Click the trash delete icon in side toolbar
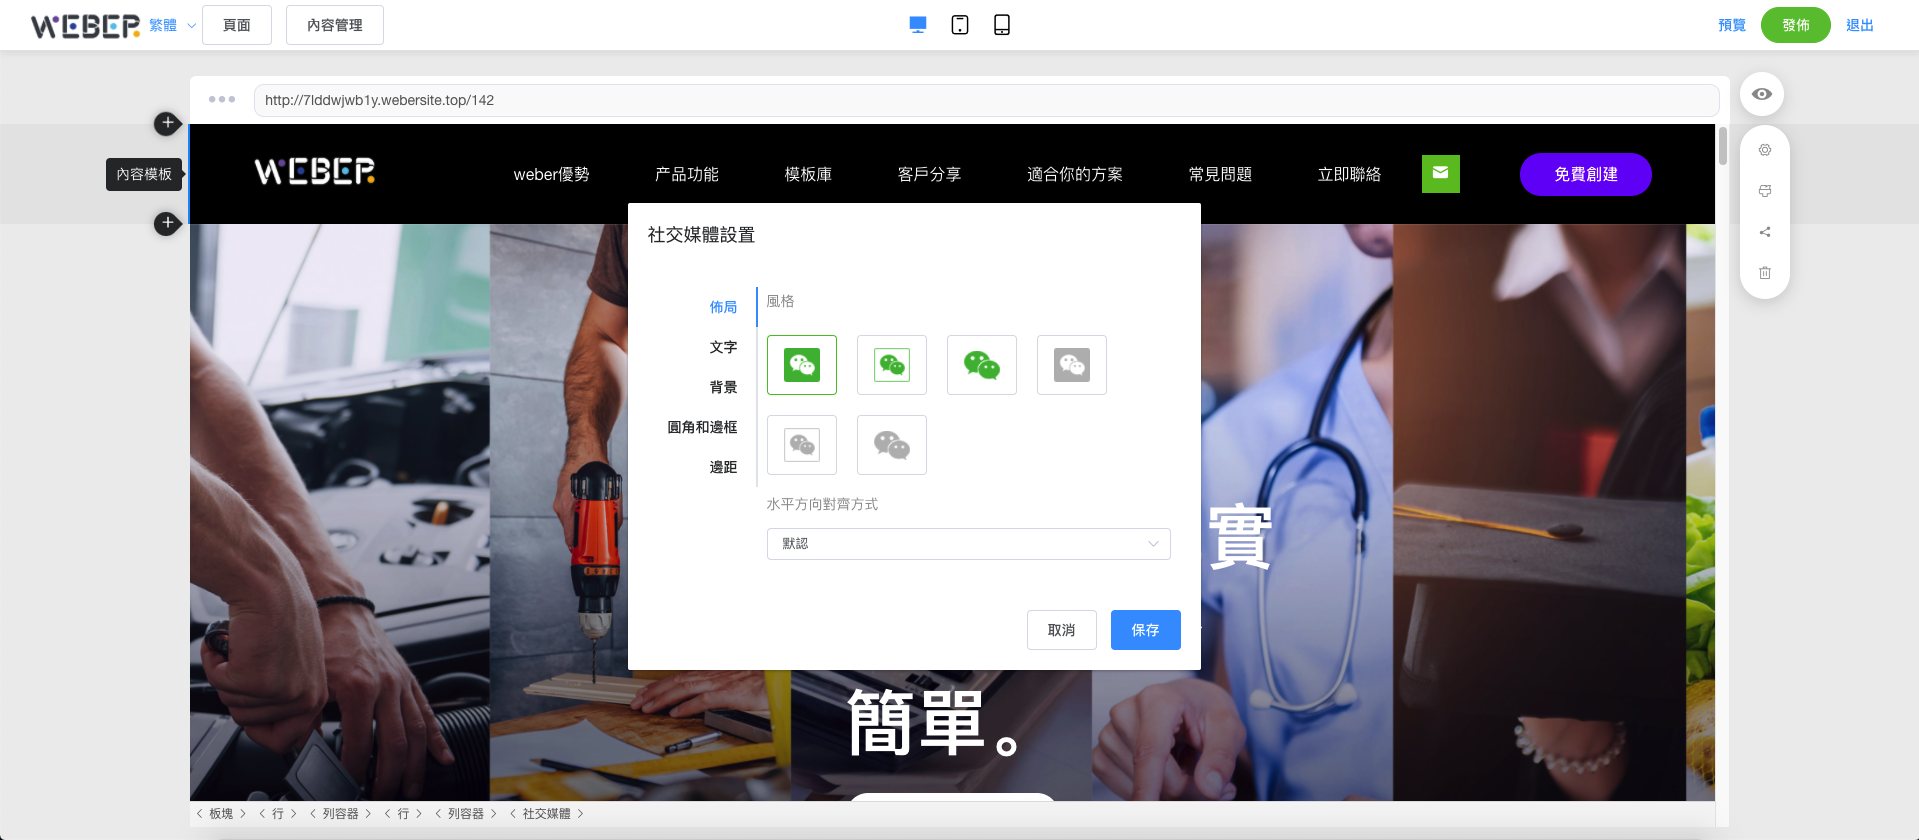This screenshot has width=1919, height=840. pyautogui.click(x=1765, y=273)
